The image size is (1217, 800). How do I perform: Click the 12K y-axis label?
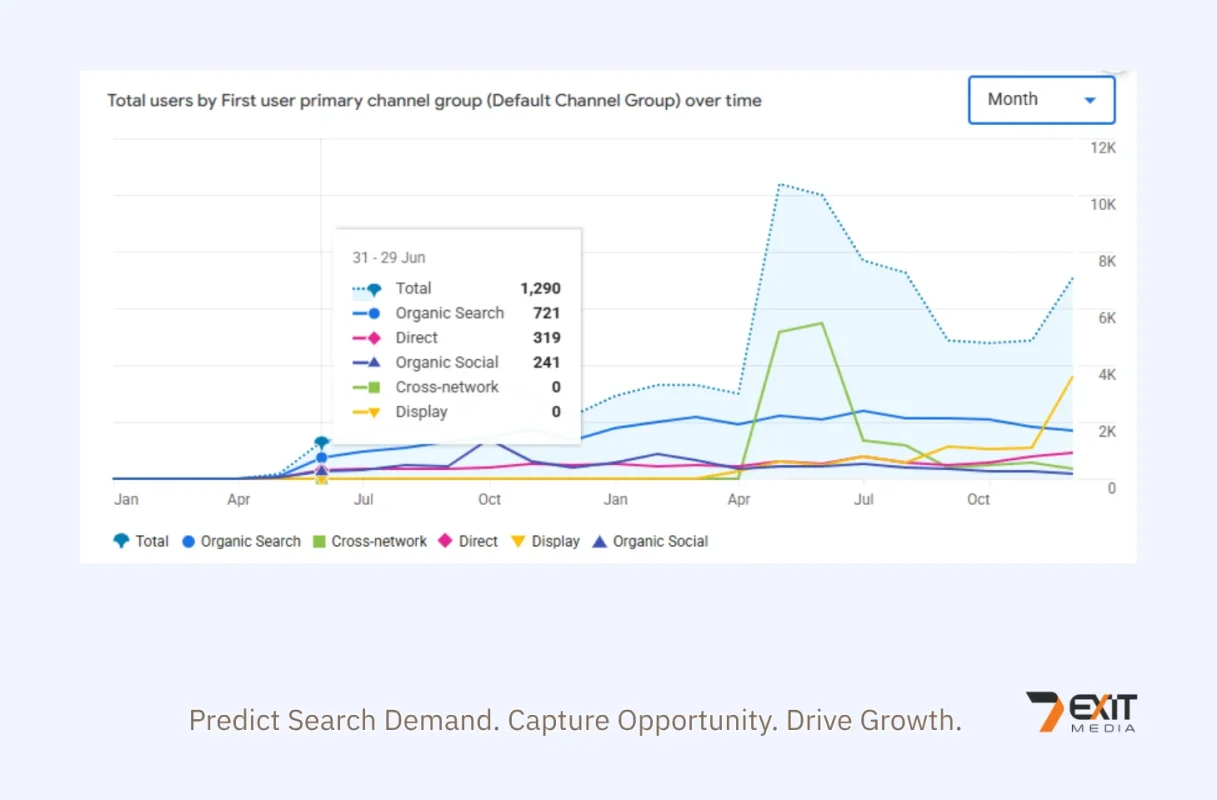[x=1103, y=148]
